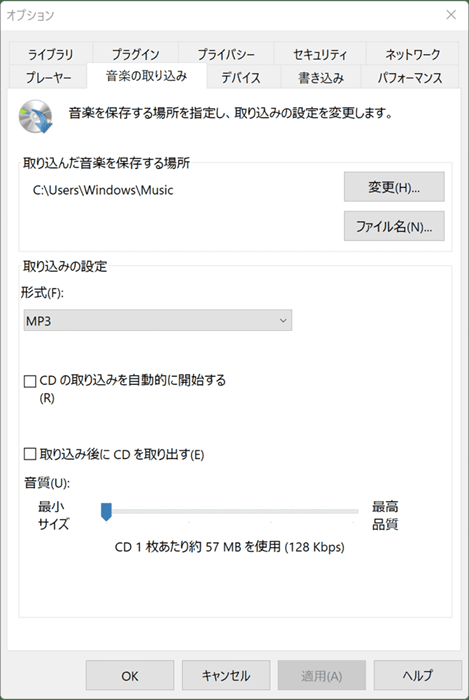
Task: Click the CD rip icon beside the description
Action: coord(35,117)
